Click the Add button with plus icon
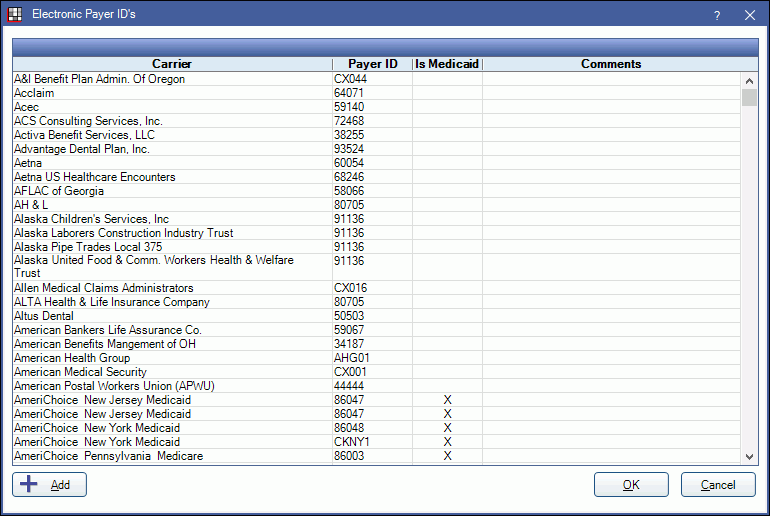770x516 pixels. pyautogui.click(x=50, y=485)
